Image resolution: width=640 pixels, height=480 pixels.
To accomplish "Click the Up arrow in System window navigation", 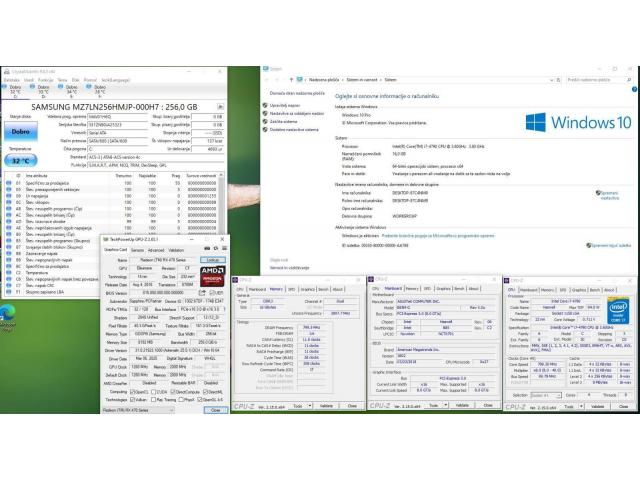I will pyautogui.click(x=291, y=80).
